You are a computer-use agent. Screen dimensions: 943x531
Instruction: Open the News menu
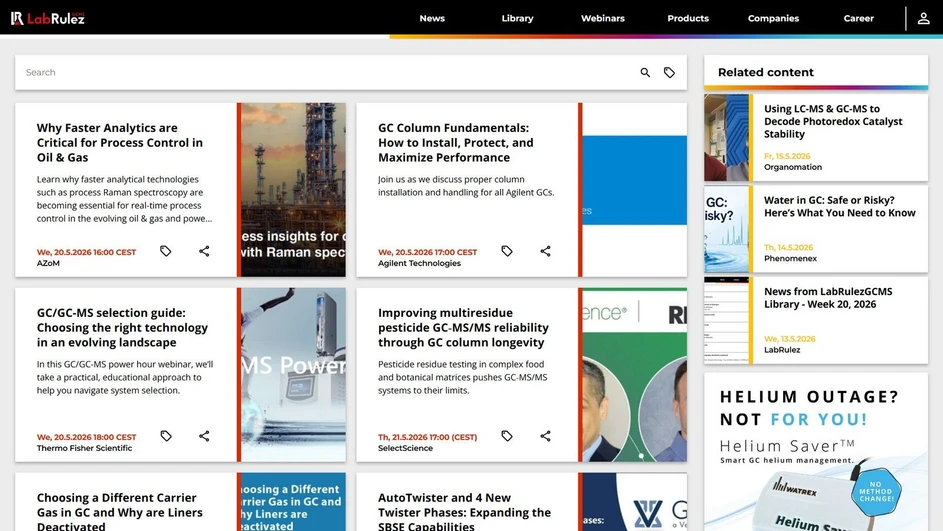[432, 19]
